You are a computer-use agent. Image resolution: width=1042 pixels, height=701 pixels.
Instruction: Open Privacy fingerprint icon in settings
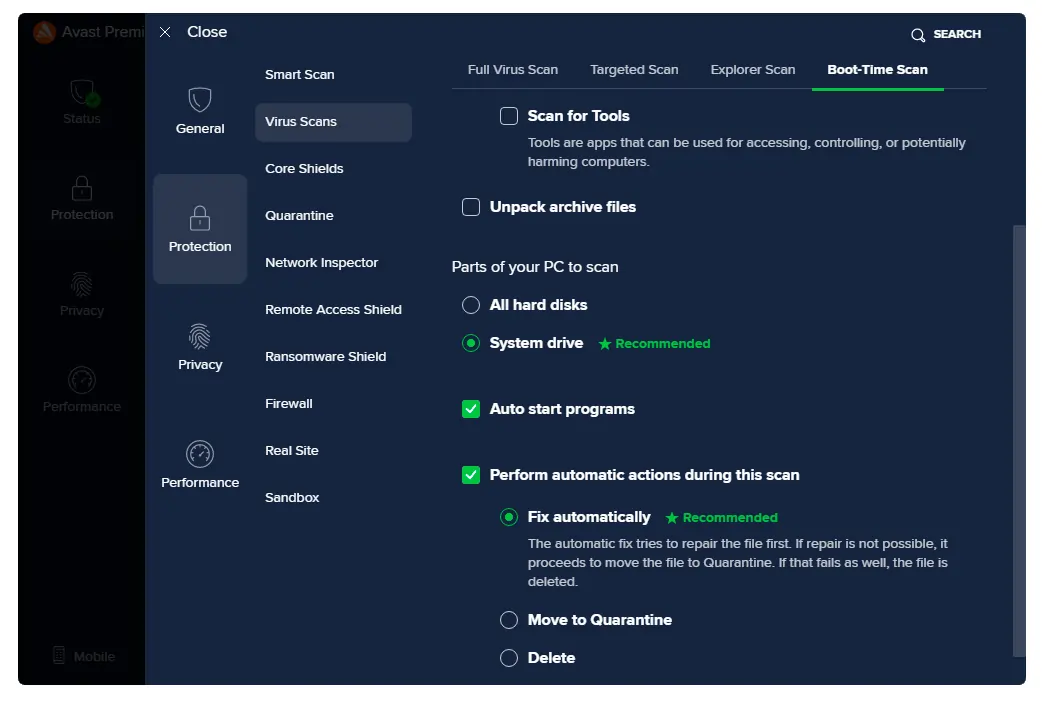click(199, 336)
